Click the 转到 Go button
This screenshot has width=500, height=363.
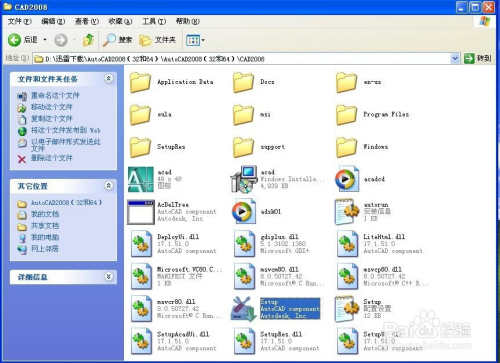(478, 59)
